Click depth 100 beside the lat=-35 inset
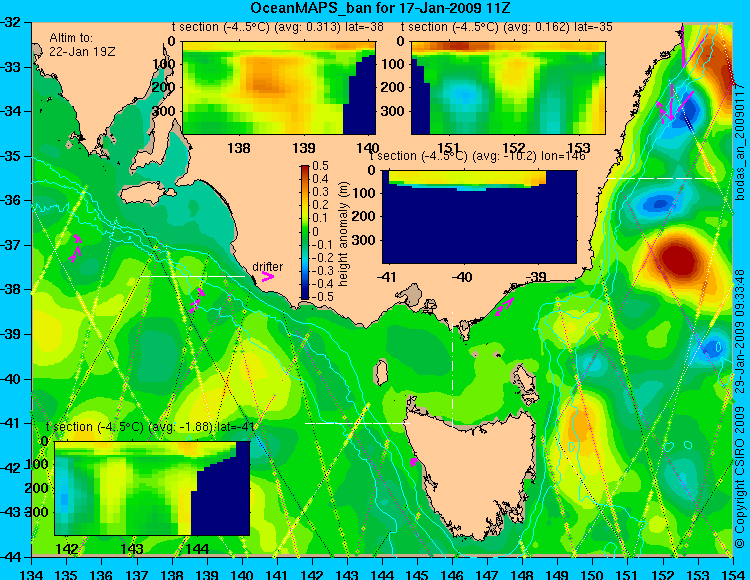This screenshot has width=750, height=580. tap(395, 64)
